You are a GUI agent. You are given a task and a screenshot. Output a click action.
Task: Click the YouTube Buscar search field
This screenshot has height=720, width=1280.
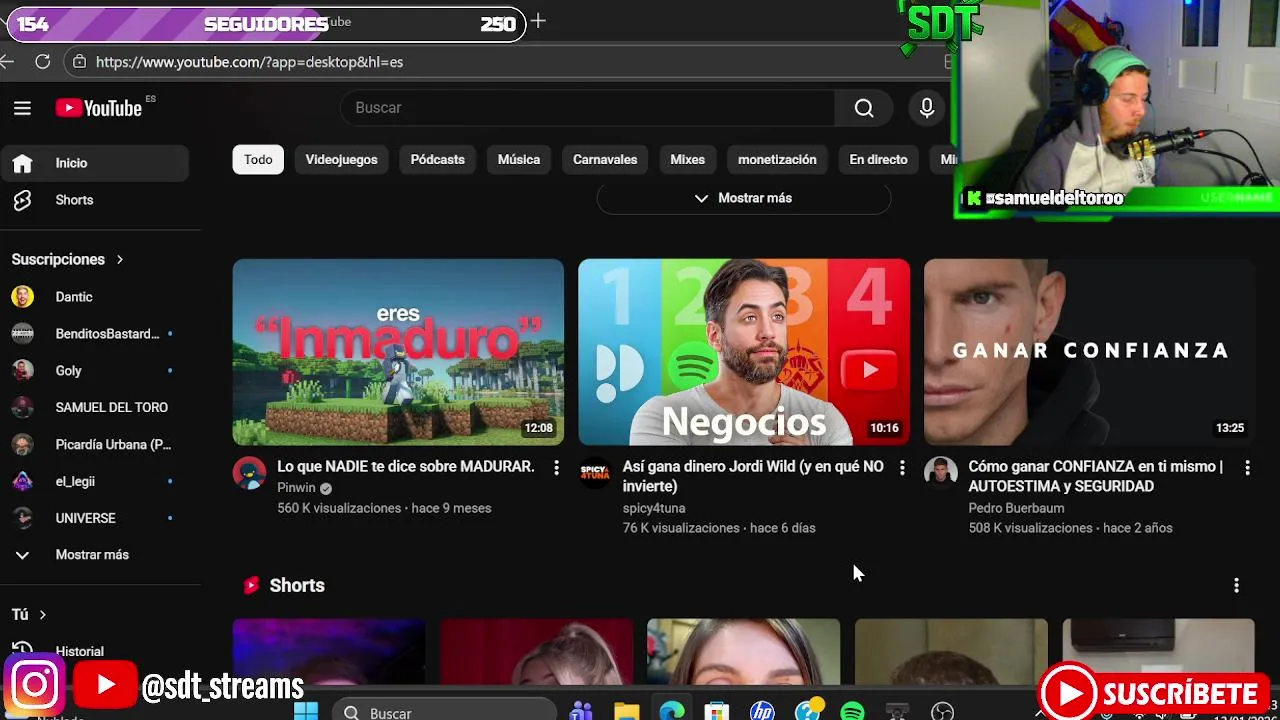point(588,108)
